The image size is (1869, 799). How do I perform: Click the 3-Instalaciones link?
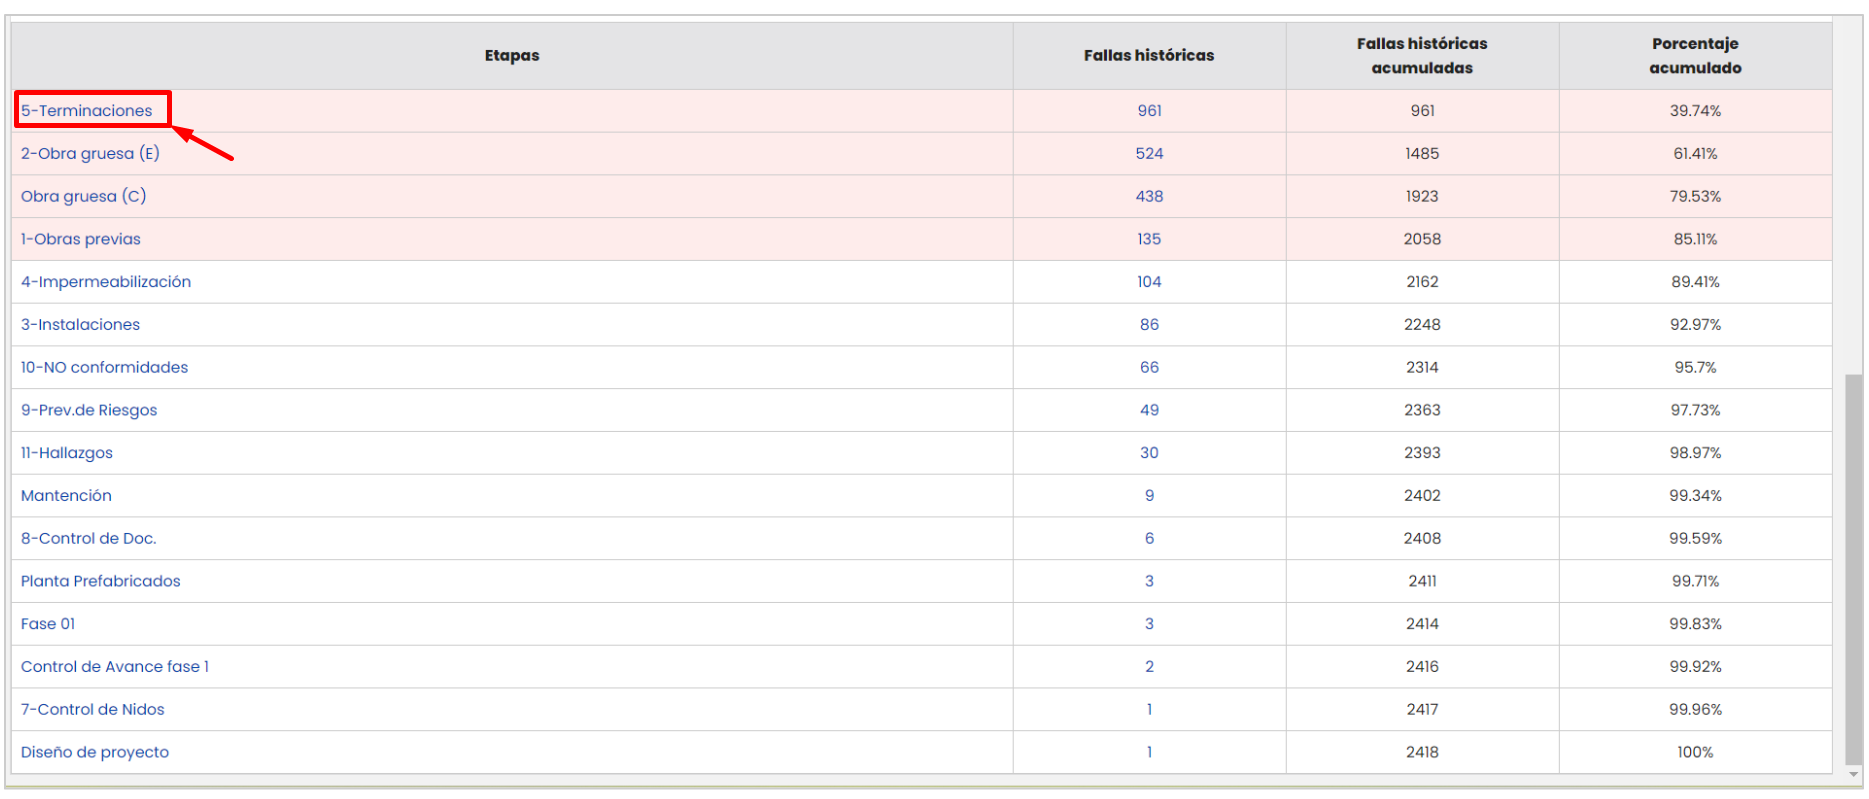tap(80, 325)
